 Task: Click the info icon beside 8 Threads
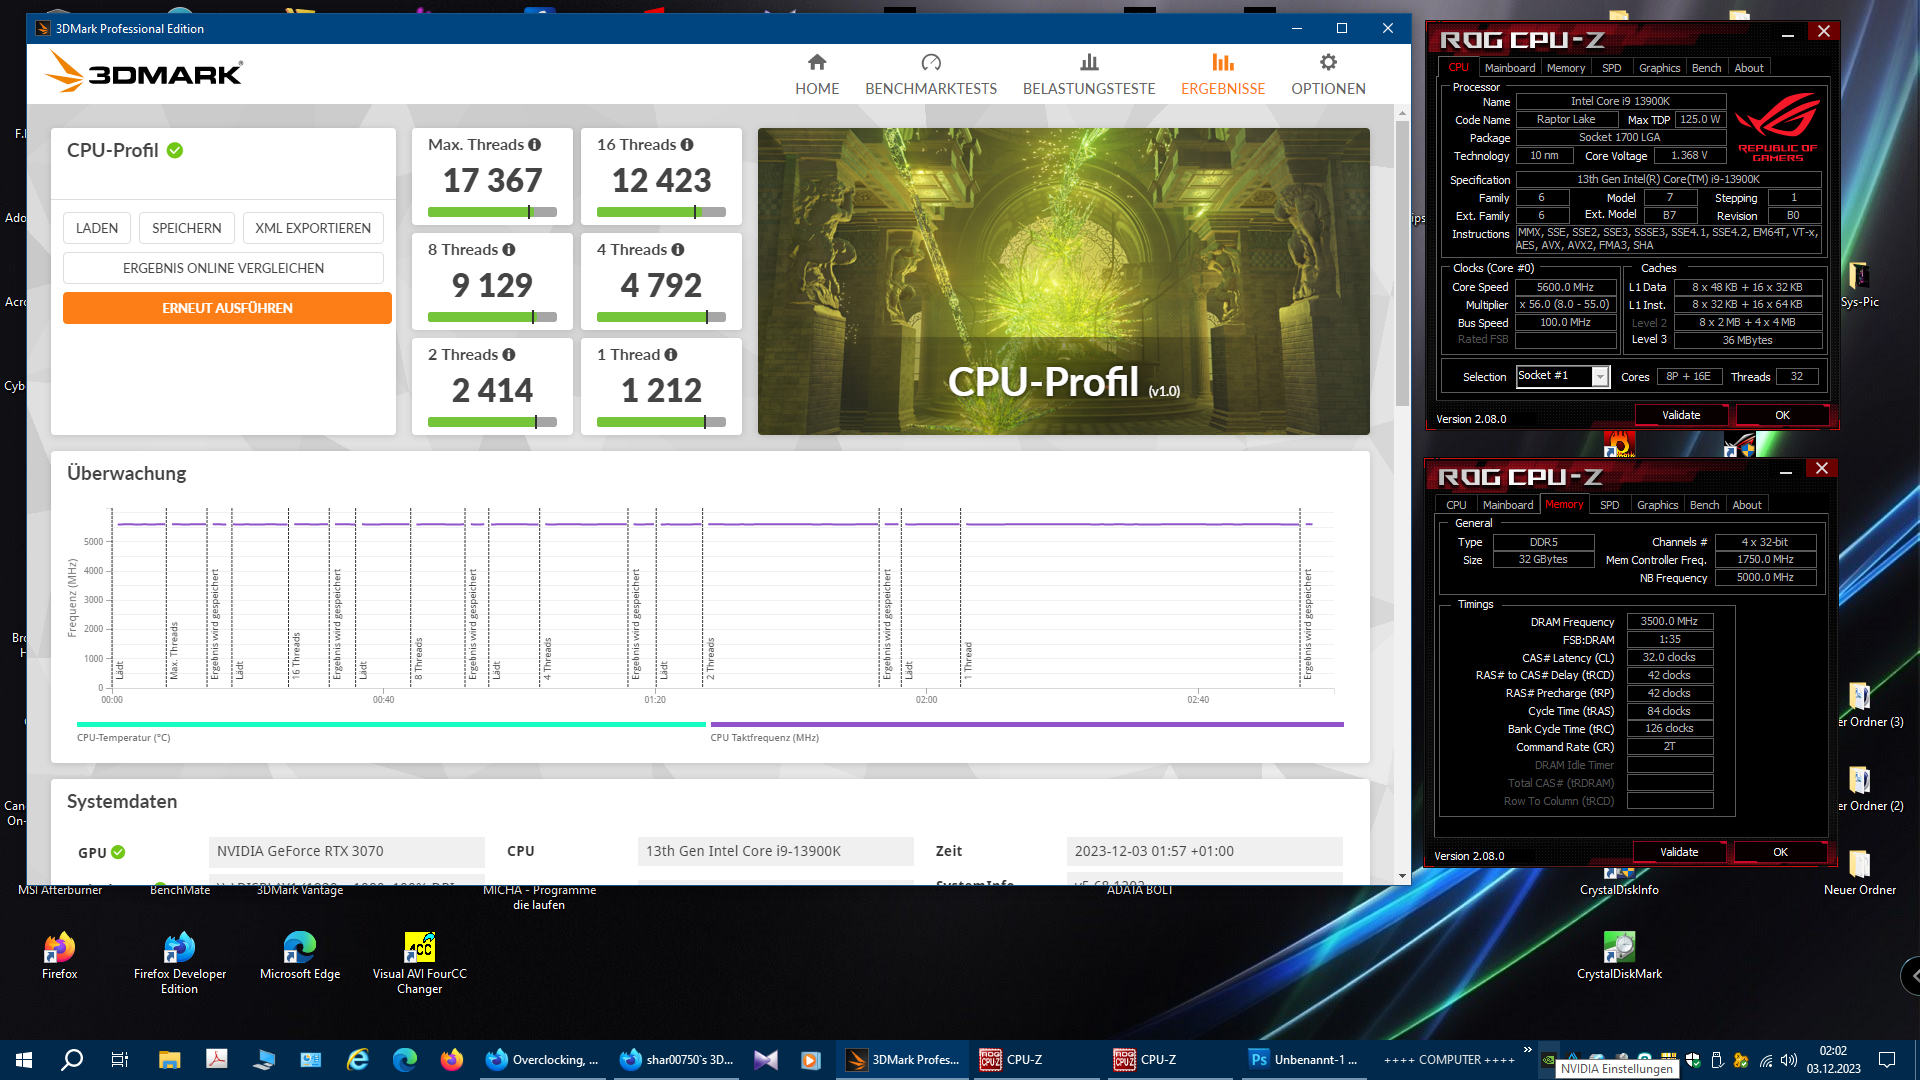click(x=509, y=250)
